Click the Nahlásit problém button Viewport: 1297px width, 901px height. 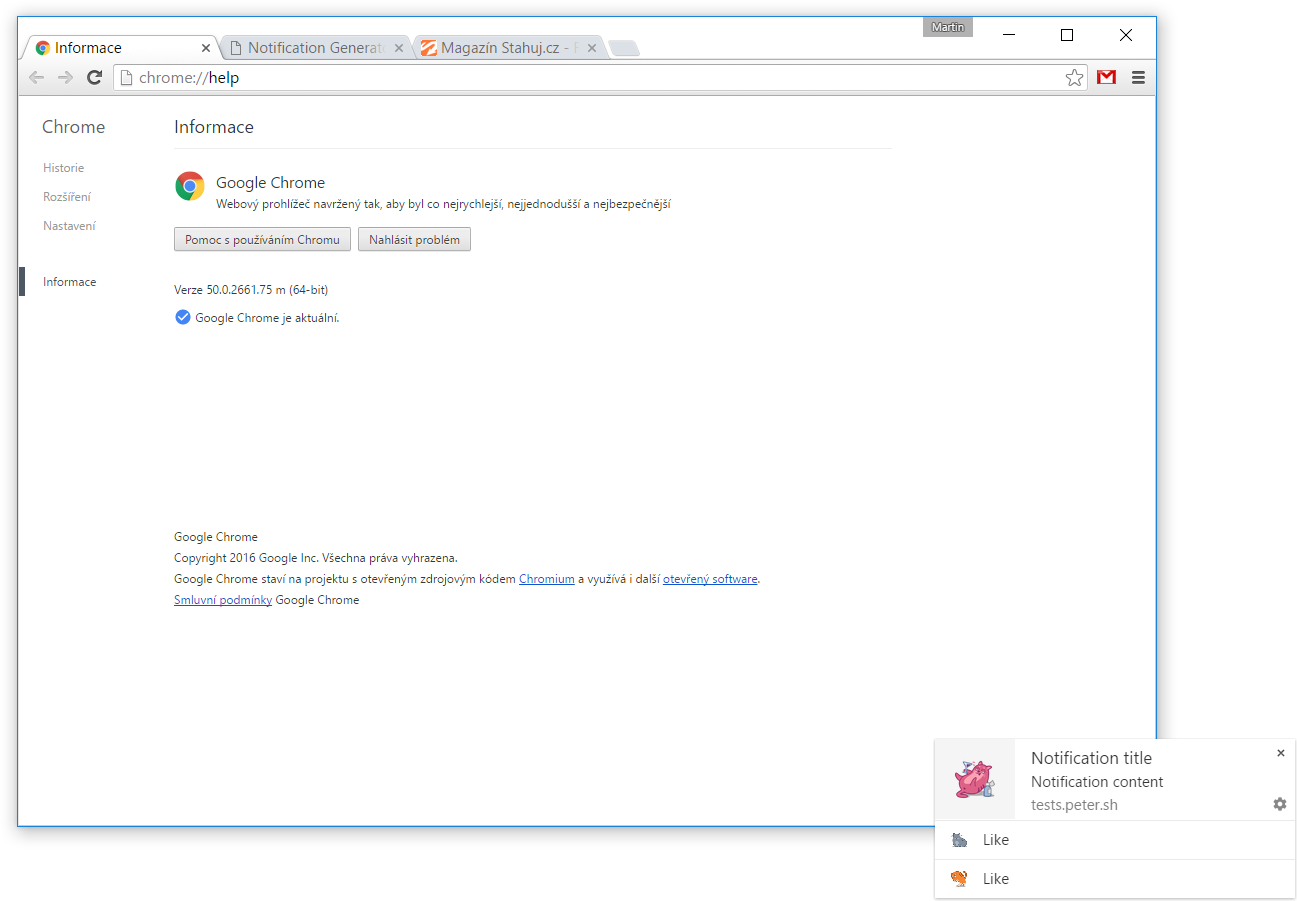coord(414,240)
